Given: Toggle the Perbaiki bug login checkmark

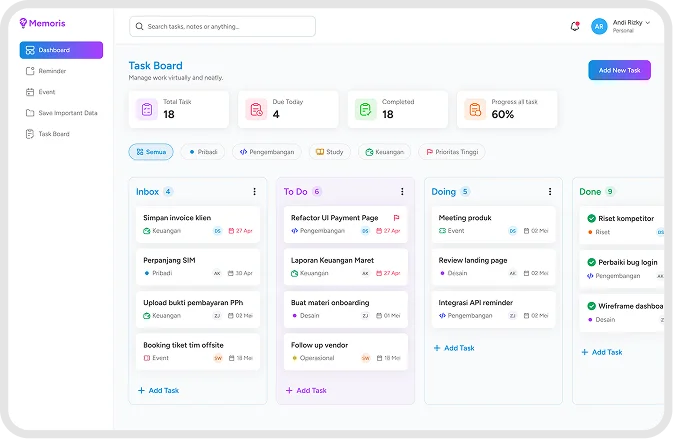Looking at the screenshot, I should click(x=591, y=262).
